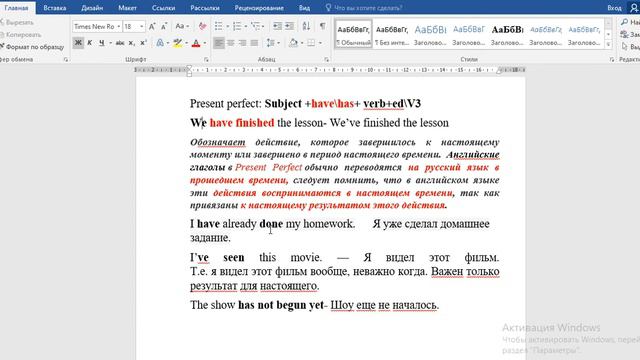Open the Дизайн ribbon tab
This screenshot has height=360, width=640.
click(92, 8)
